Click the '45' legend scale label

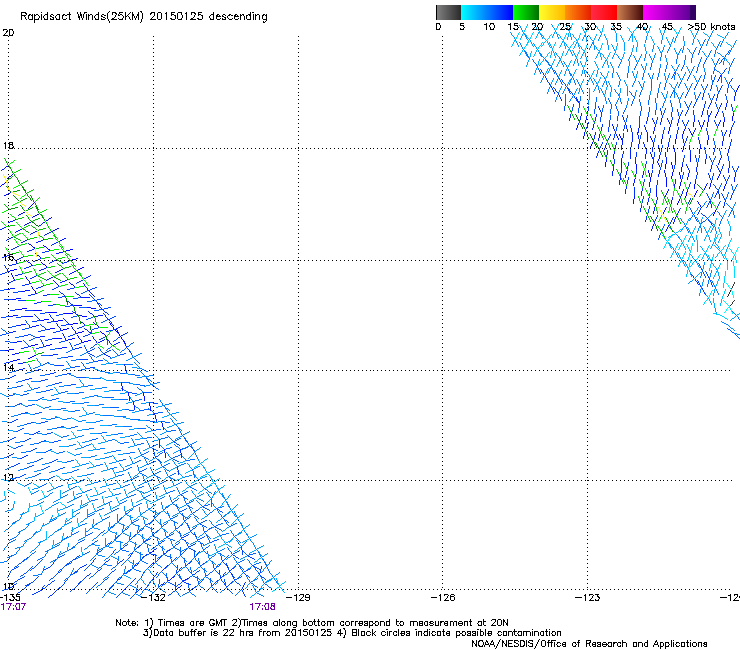tap(667, 27)
